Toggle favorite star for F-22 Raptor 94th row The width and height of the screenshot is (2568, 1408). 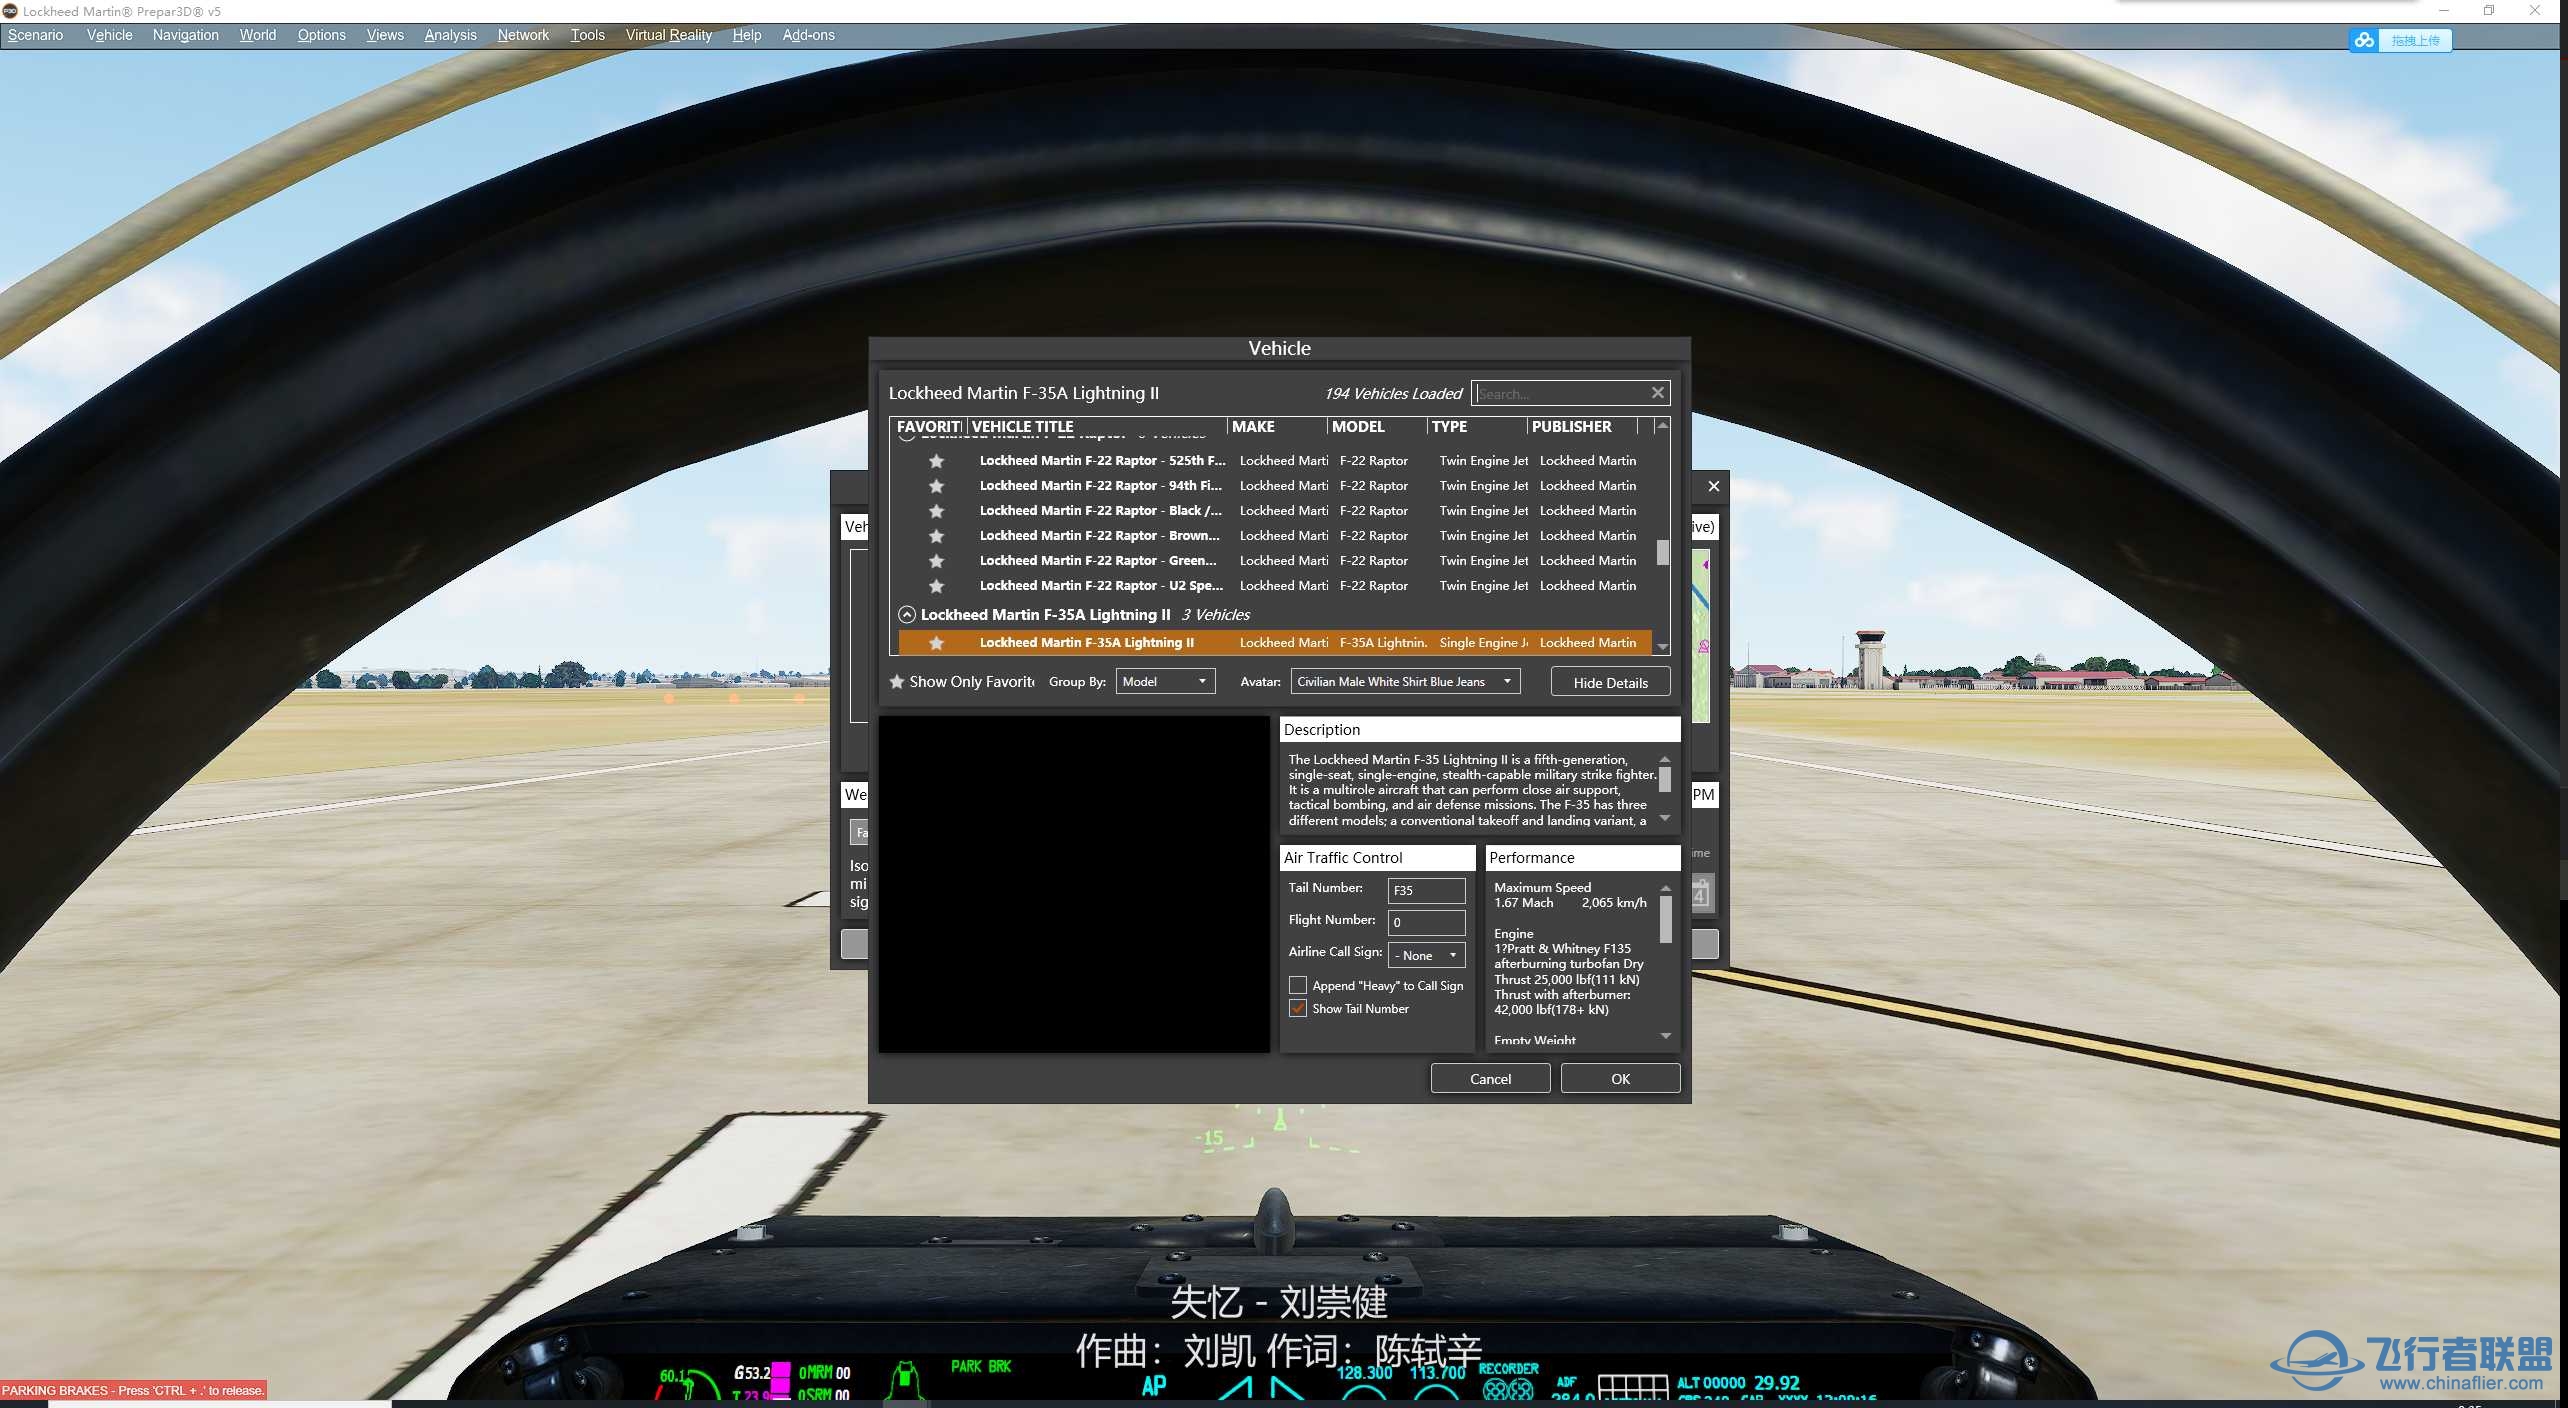click(x=936, y=486)
